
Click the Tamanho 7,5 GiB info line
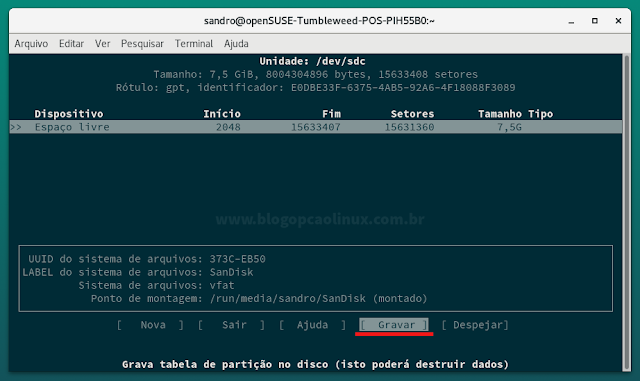(316, 74)
